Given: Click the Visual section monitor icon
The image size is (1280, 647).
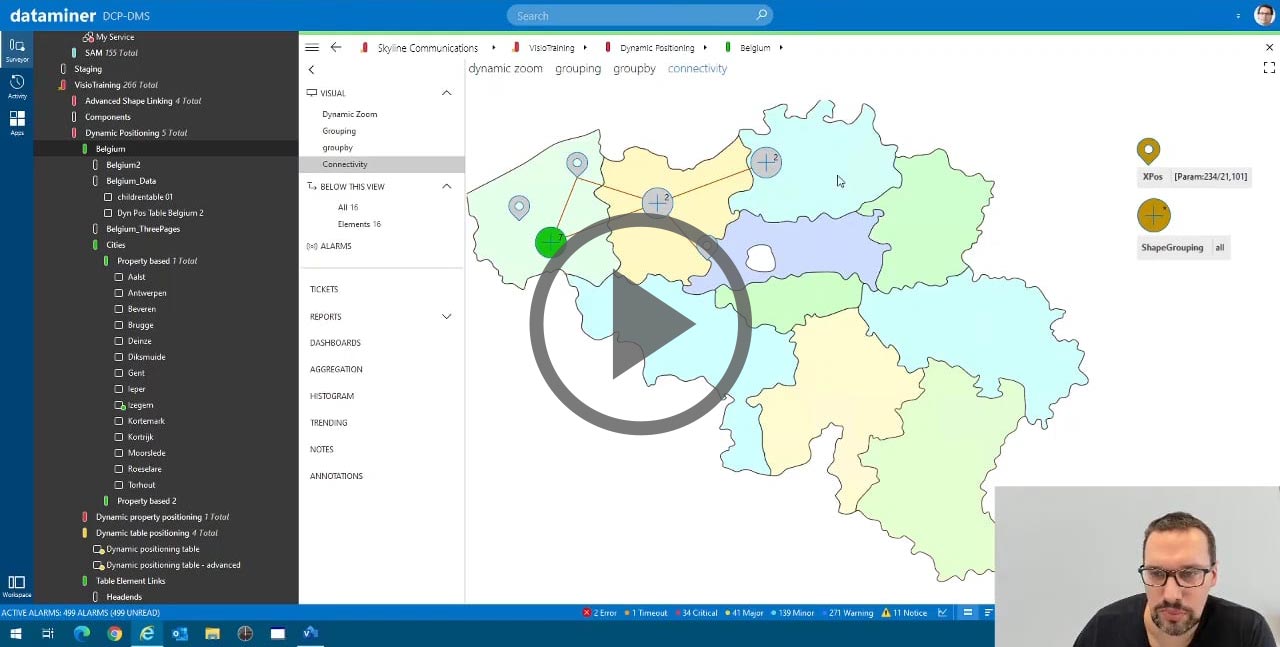Looking at the screenshot, I should click(313, 92).
